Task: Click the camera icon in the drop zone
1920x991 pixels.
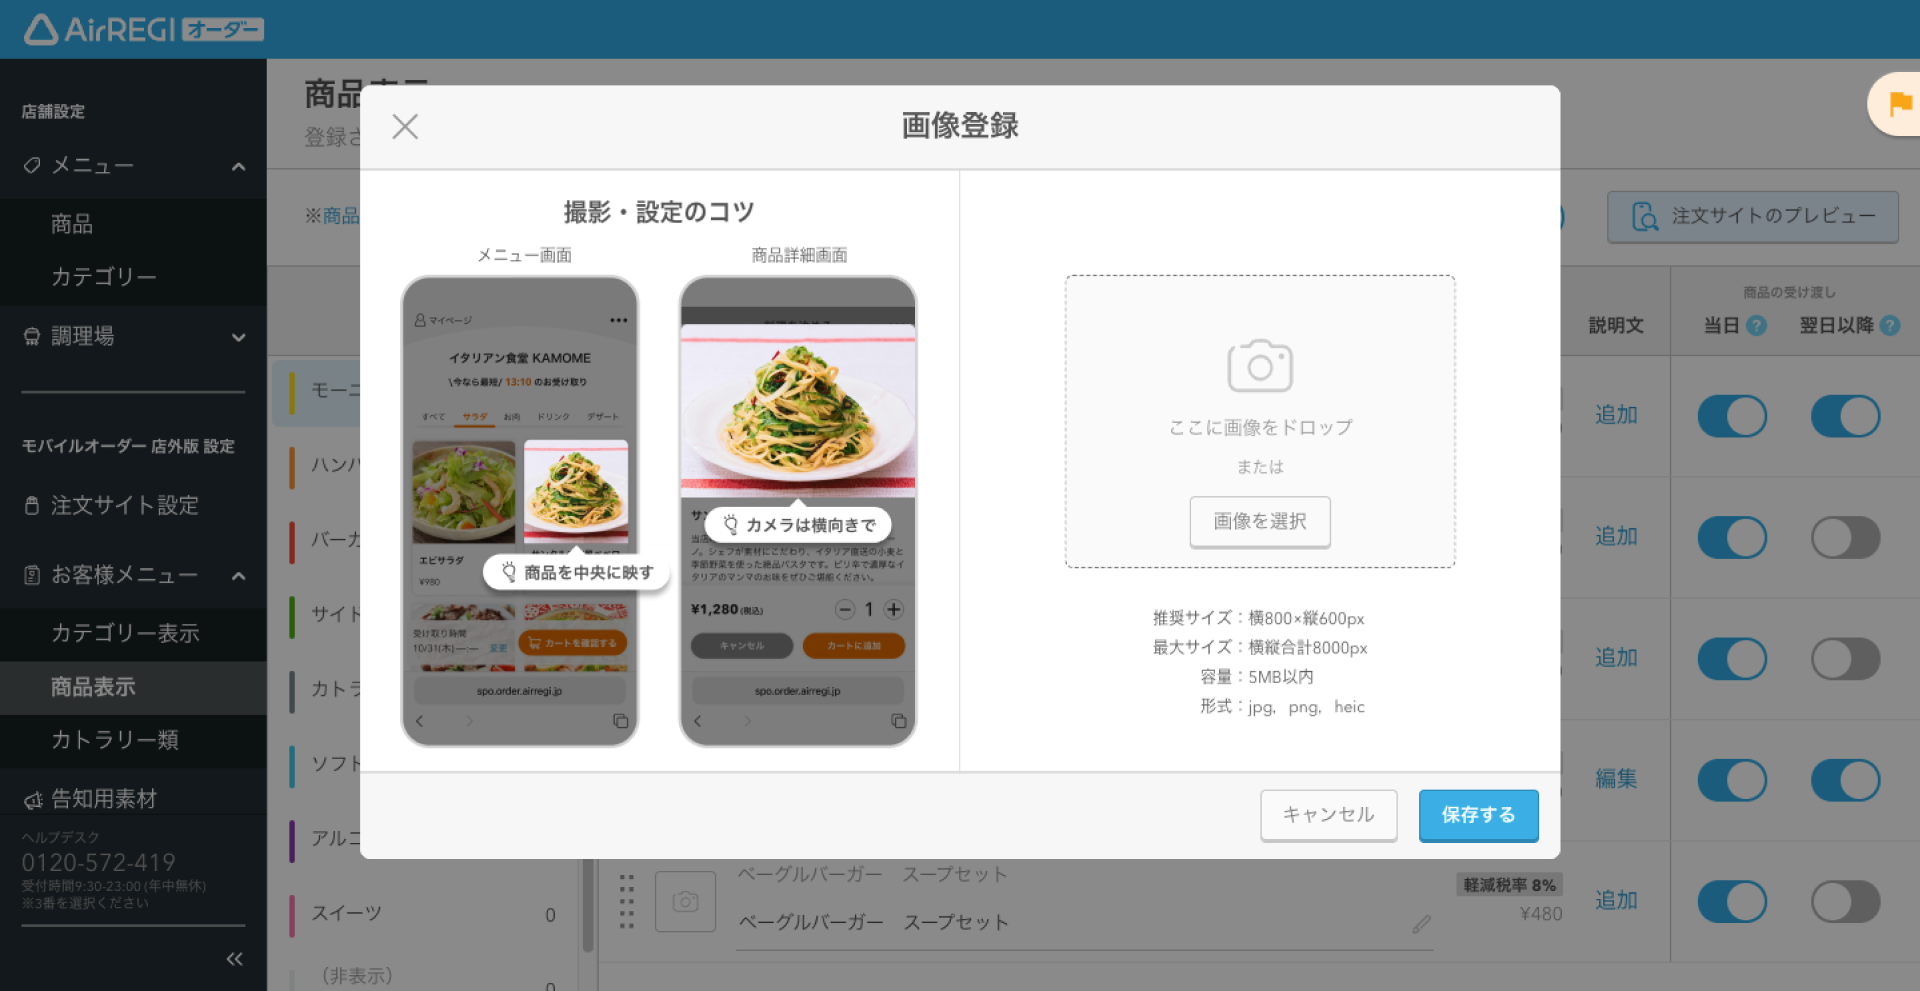Action: pyautogui.click(x=1260, y=365)
